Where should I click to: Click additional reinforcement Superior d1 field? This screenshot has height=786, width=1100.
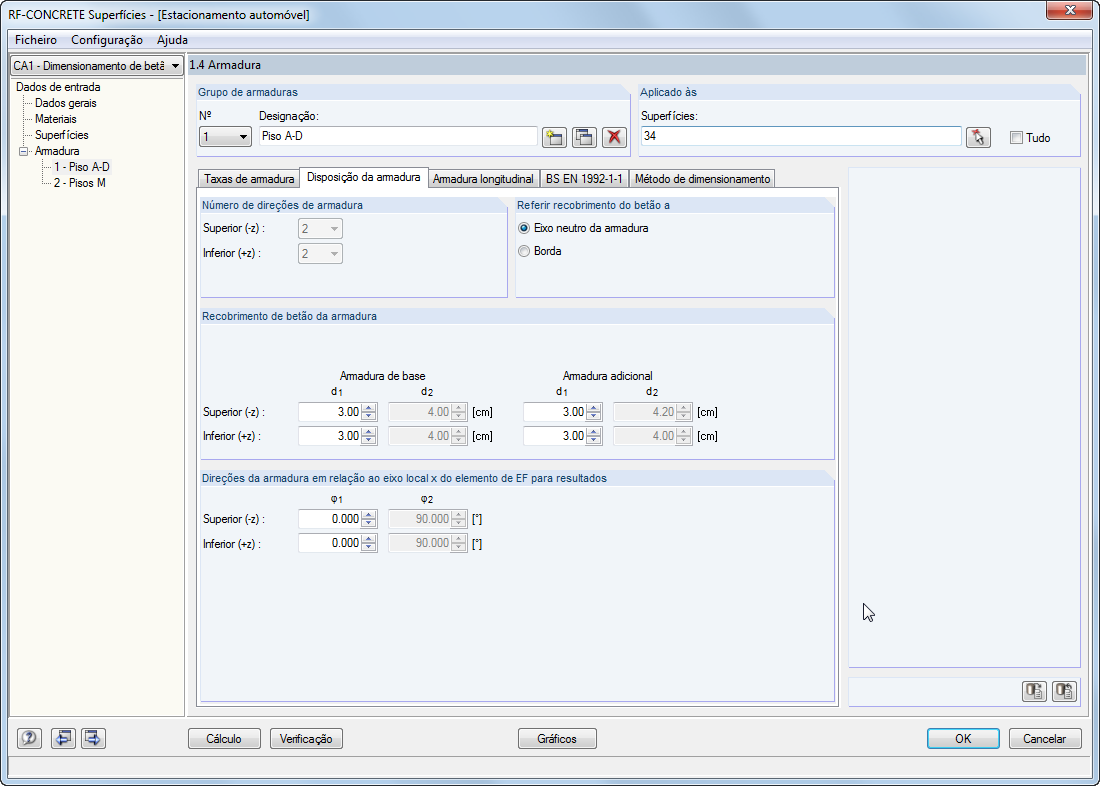pyautogui.click(x=555, y=412)
